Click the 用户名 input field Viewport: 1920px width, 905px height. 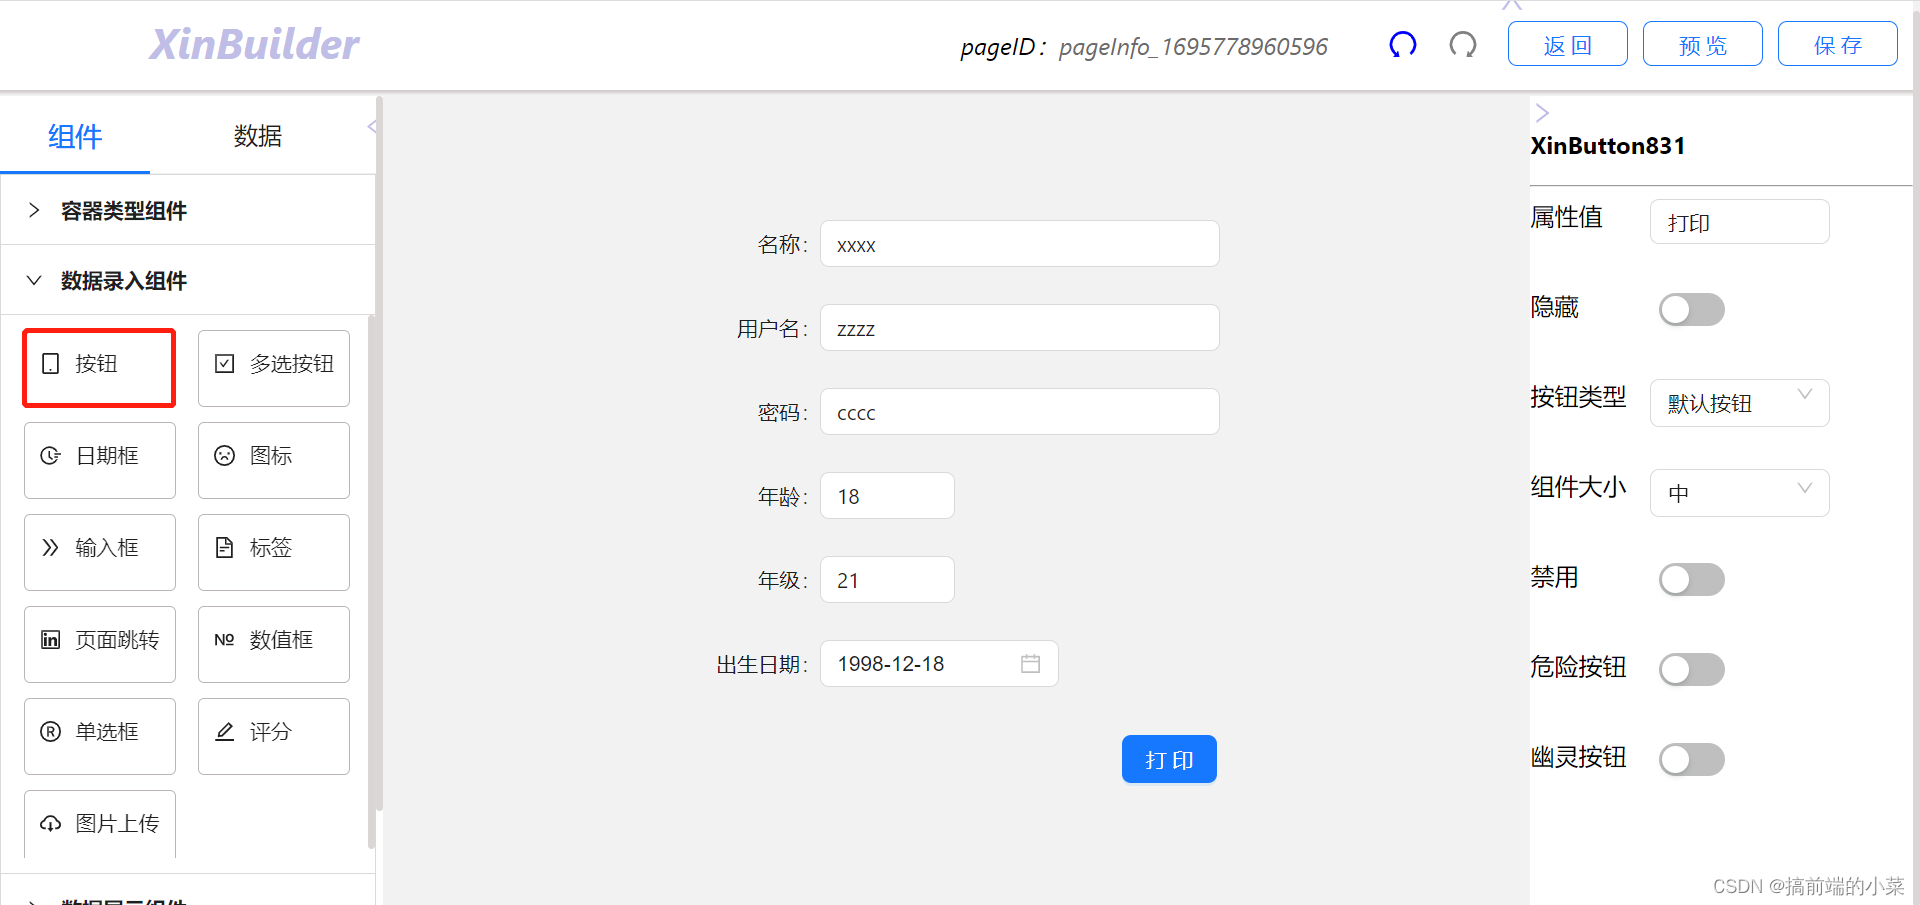pos(1020,328)
